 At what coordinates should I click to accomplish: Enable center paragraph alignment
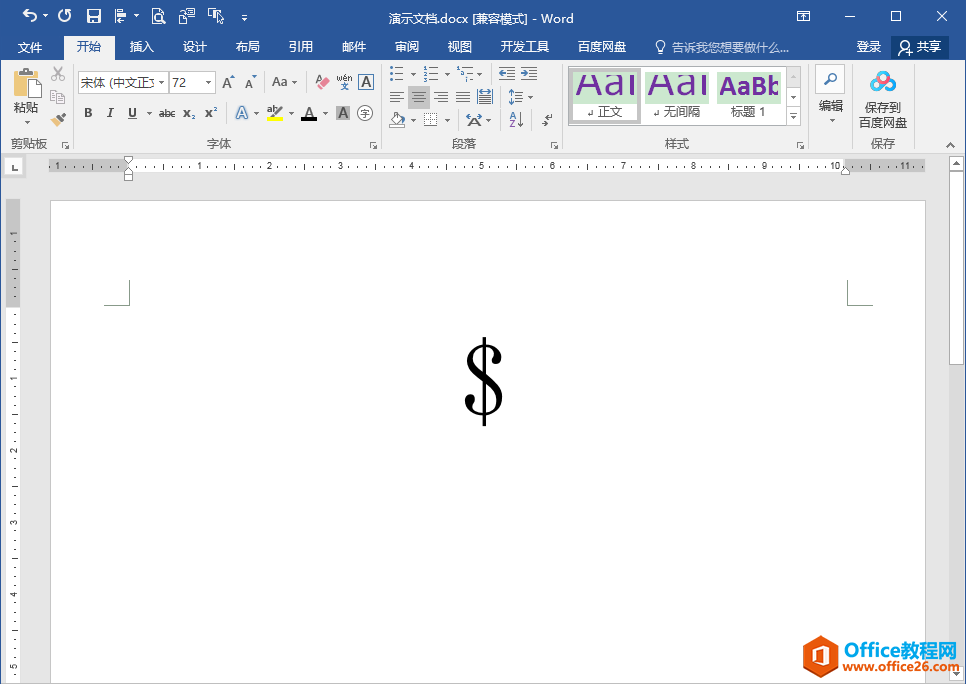[419, 97]
